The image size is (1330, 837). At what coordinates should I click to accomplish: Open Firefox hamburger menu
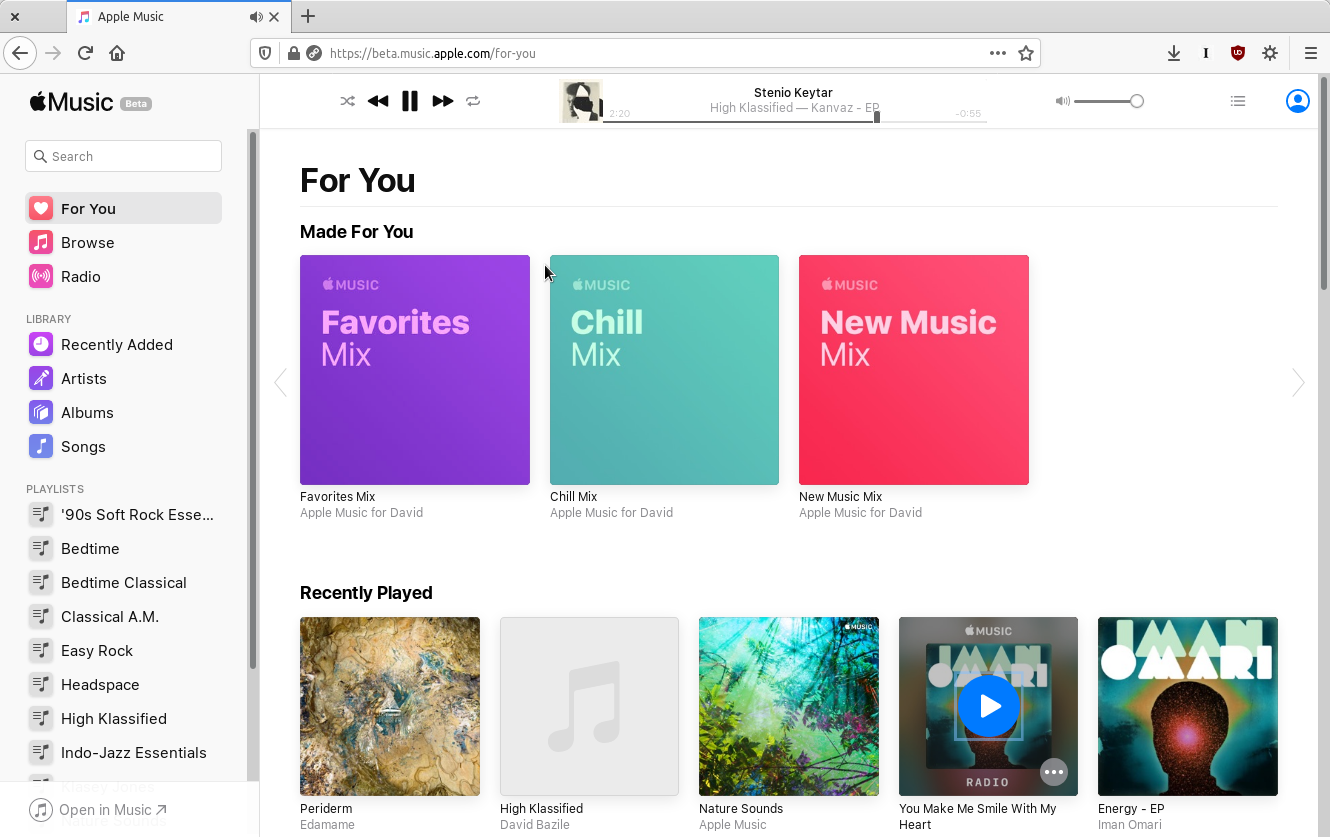[x=1310, y=53]
